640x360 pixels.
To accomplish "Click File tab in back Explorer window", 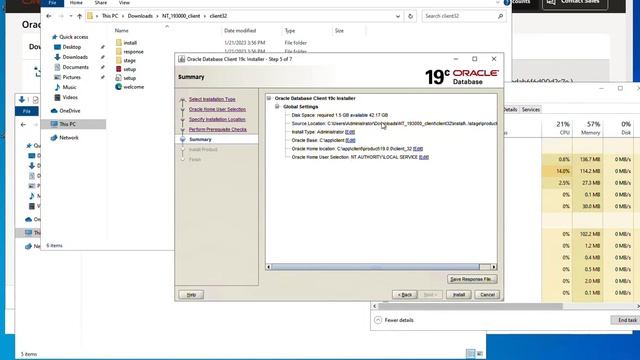I will (27, 111).
